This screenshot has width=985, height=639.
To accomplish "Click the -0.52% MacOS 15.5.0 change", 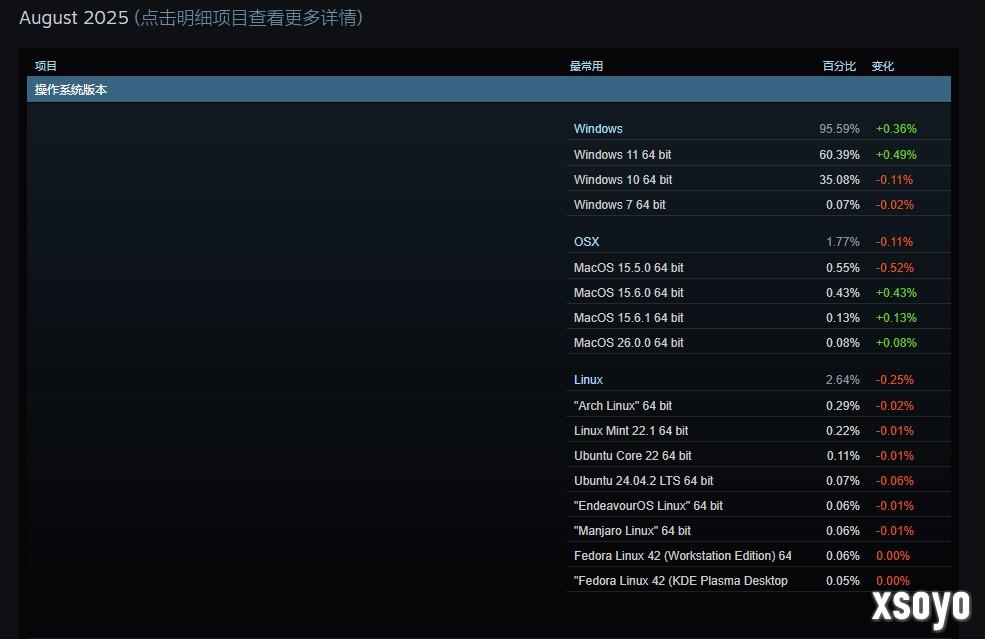I will [895, 268].
